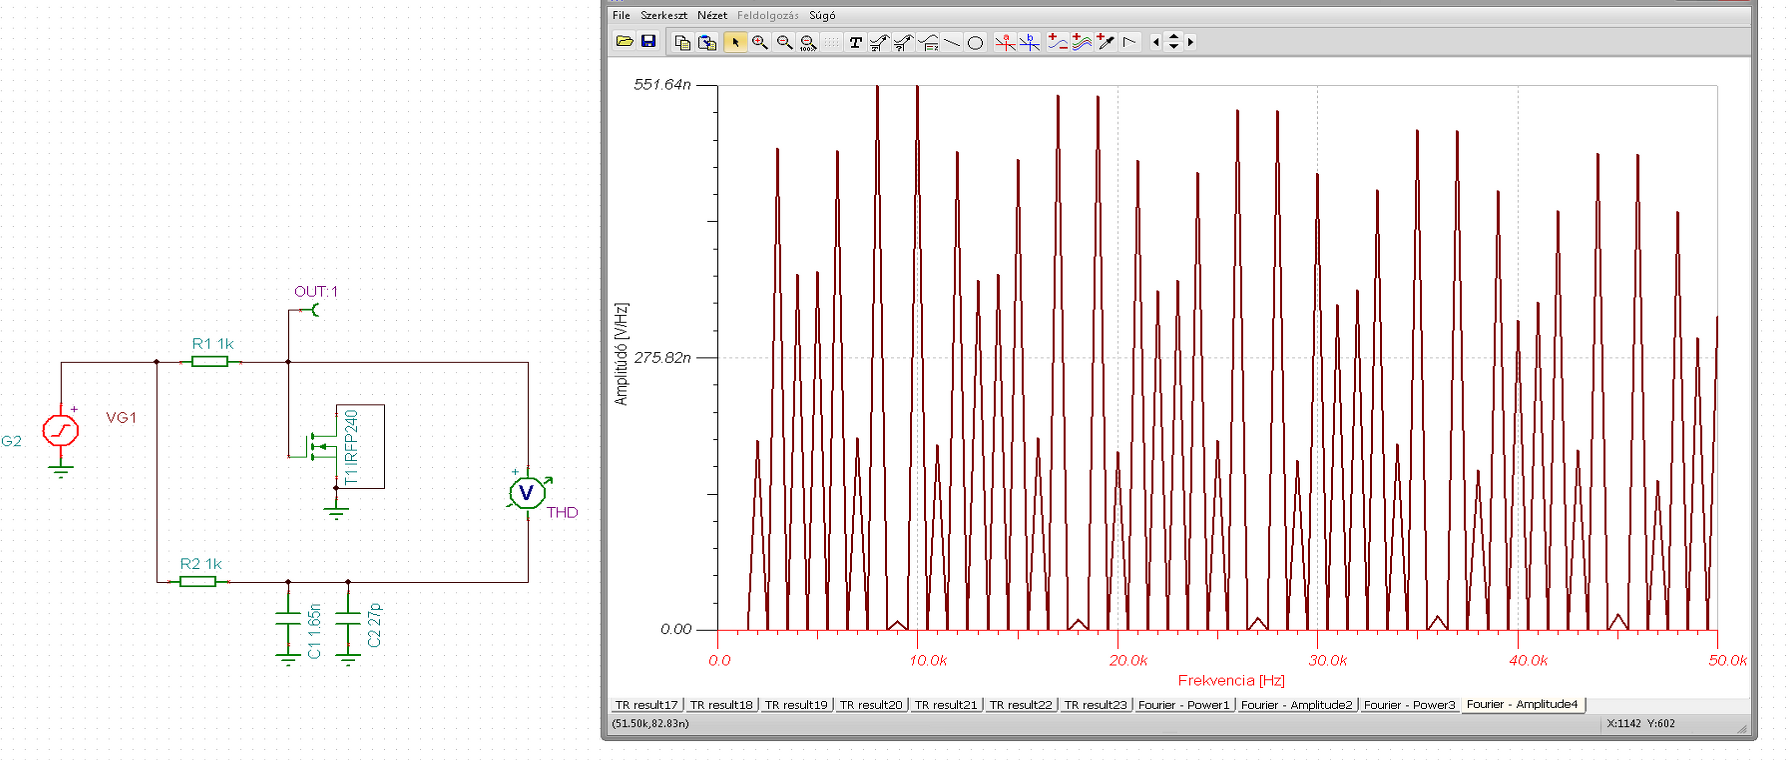
Task: Click the 30.0k x-axis tick label
Action: click(x=1328, y=661)
